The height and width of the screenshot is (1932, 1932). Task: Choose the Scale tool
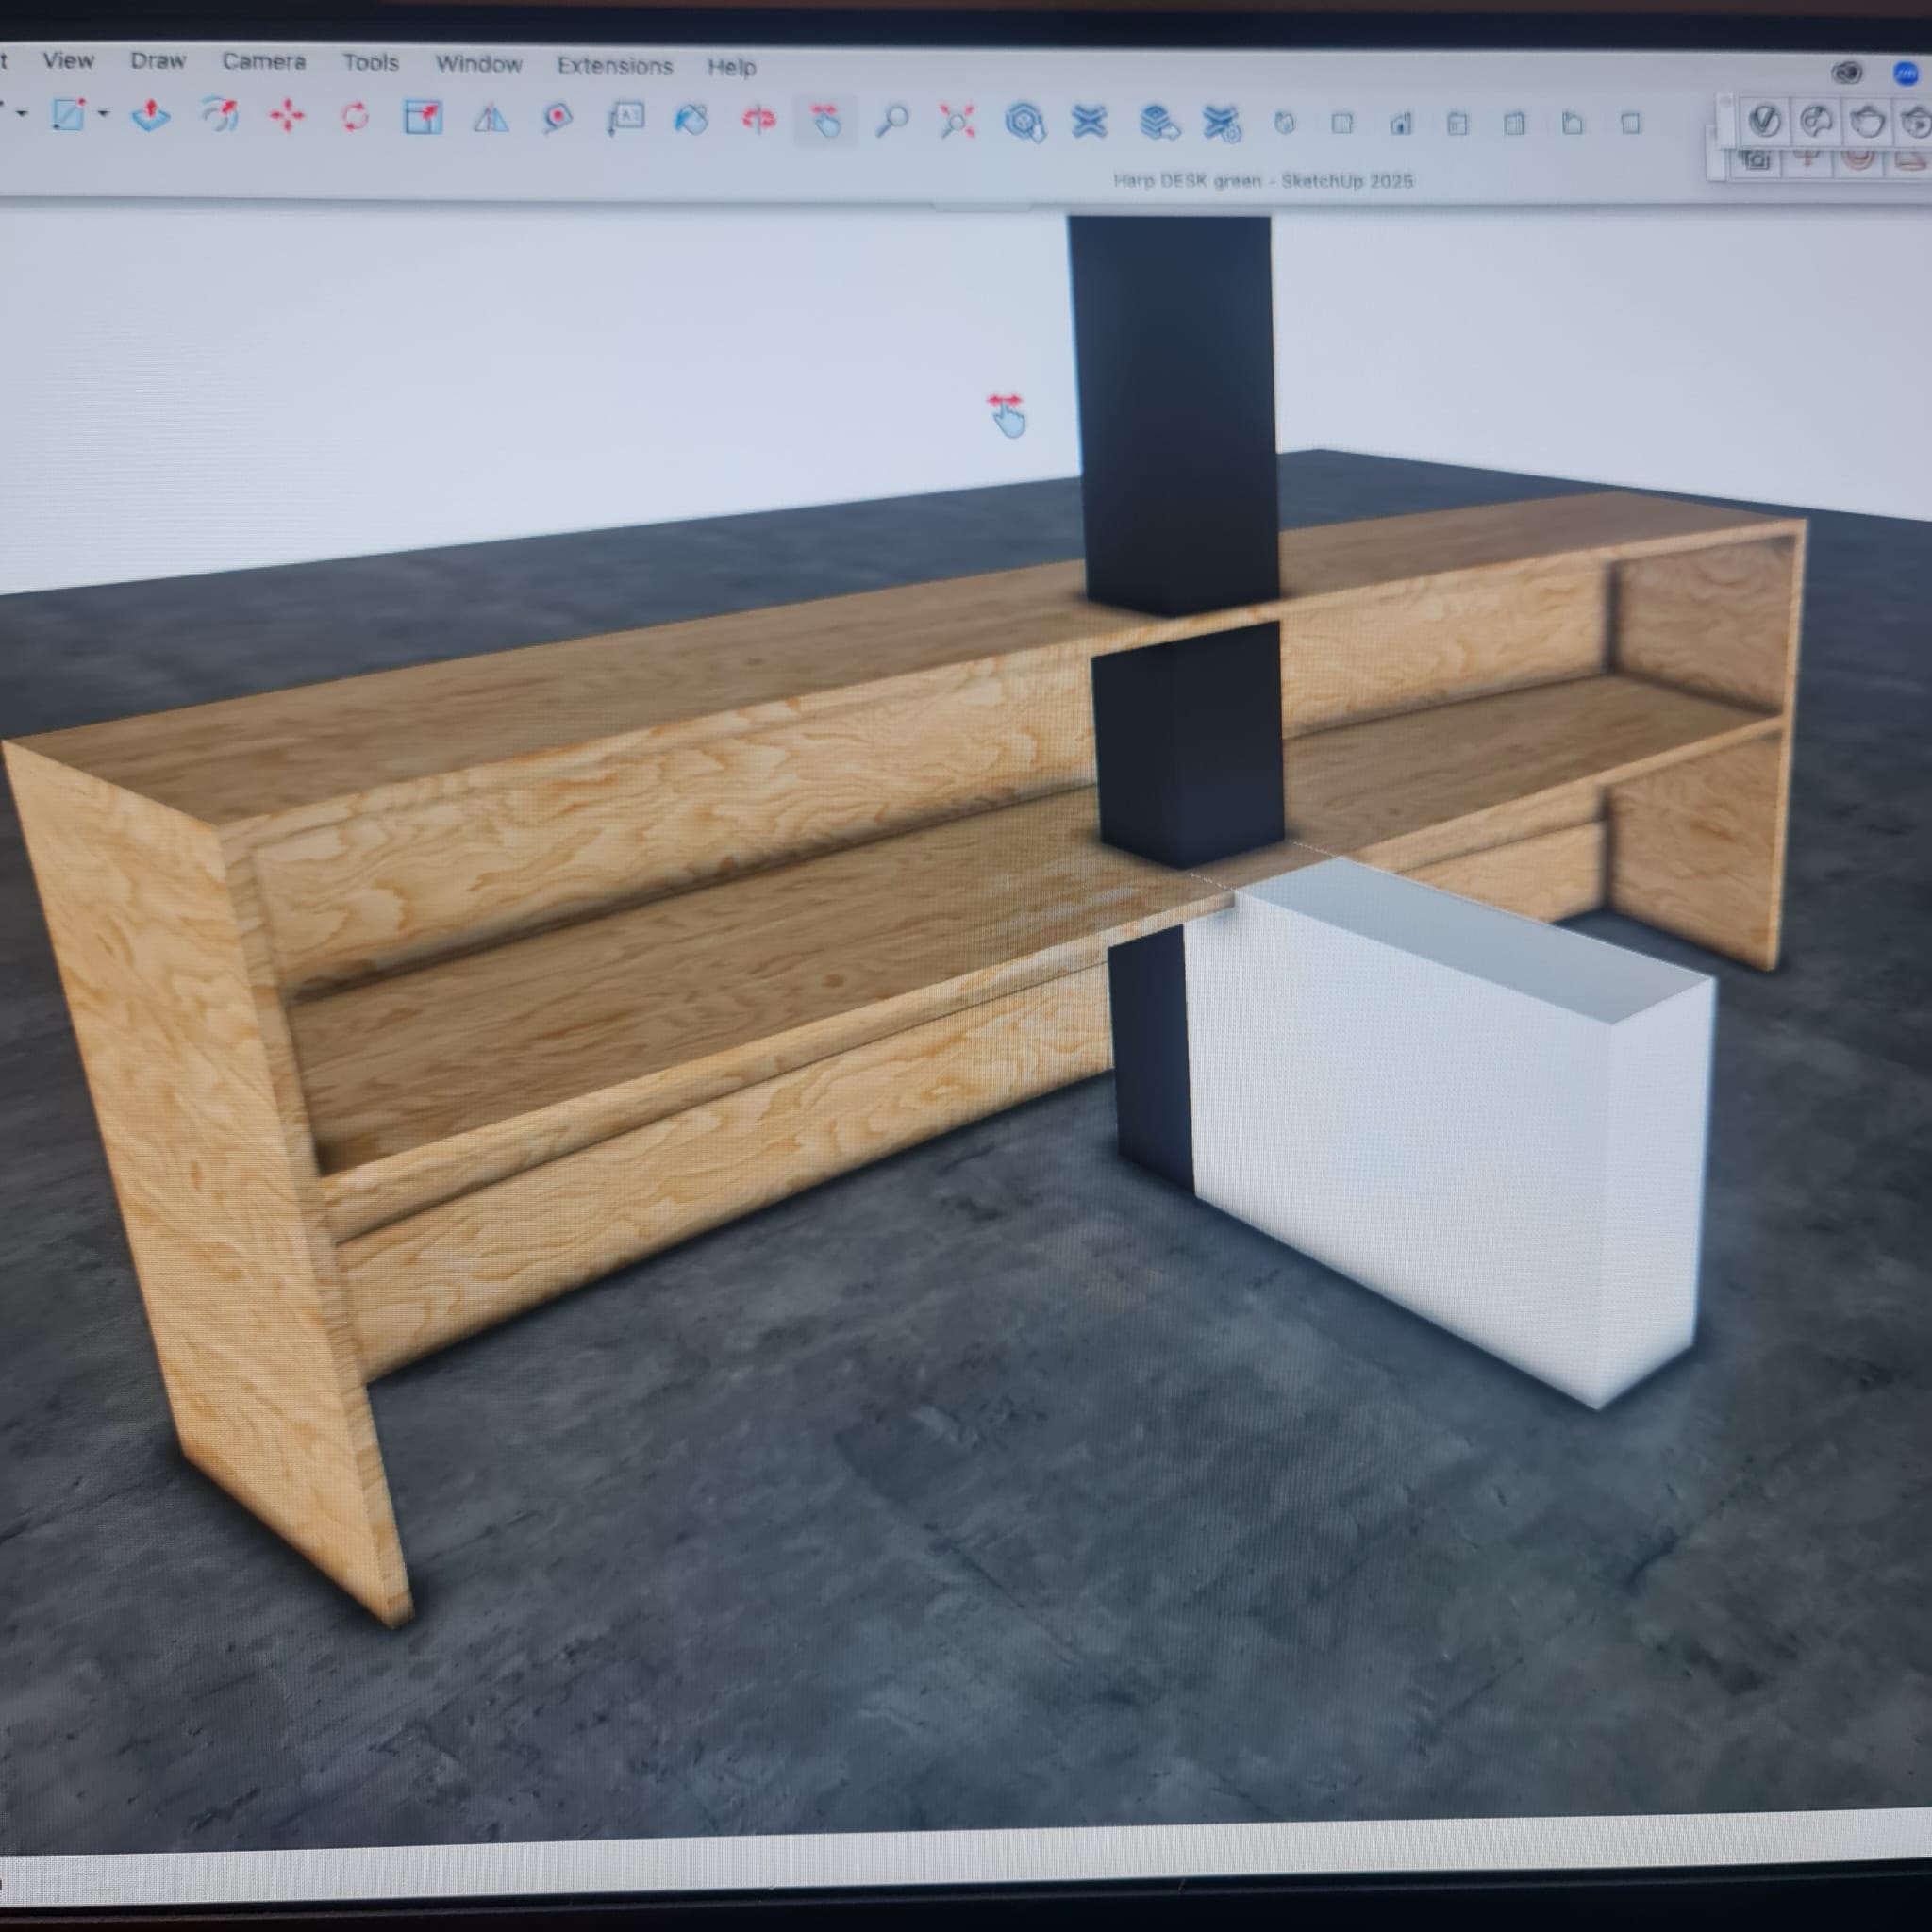coord(423,118)
